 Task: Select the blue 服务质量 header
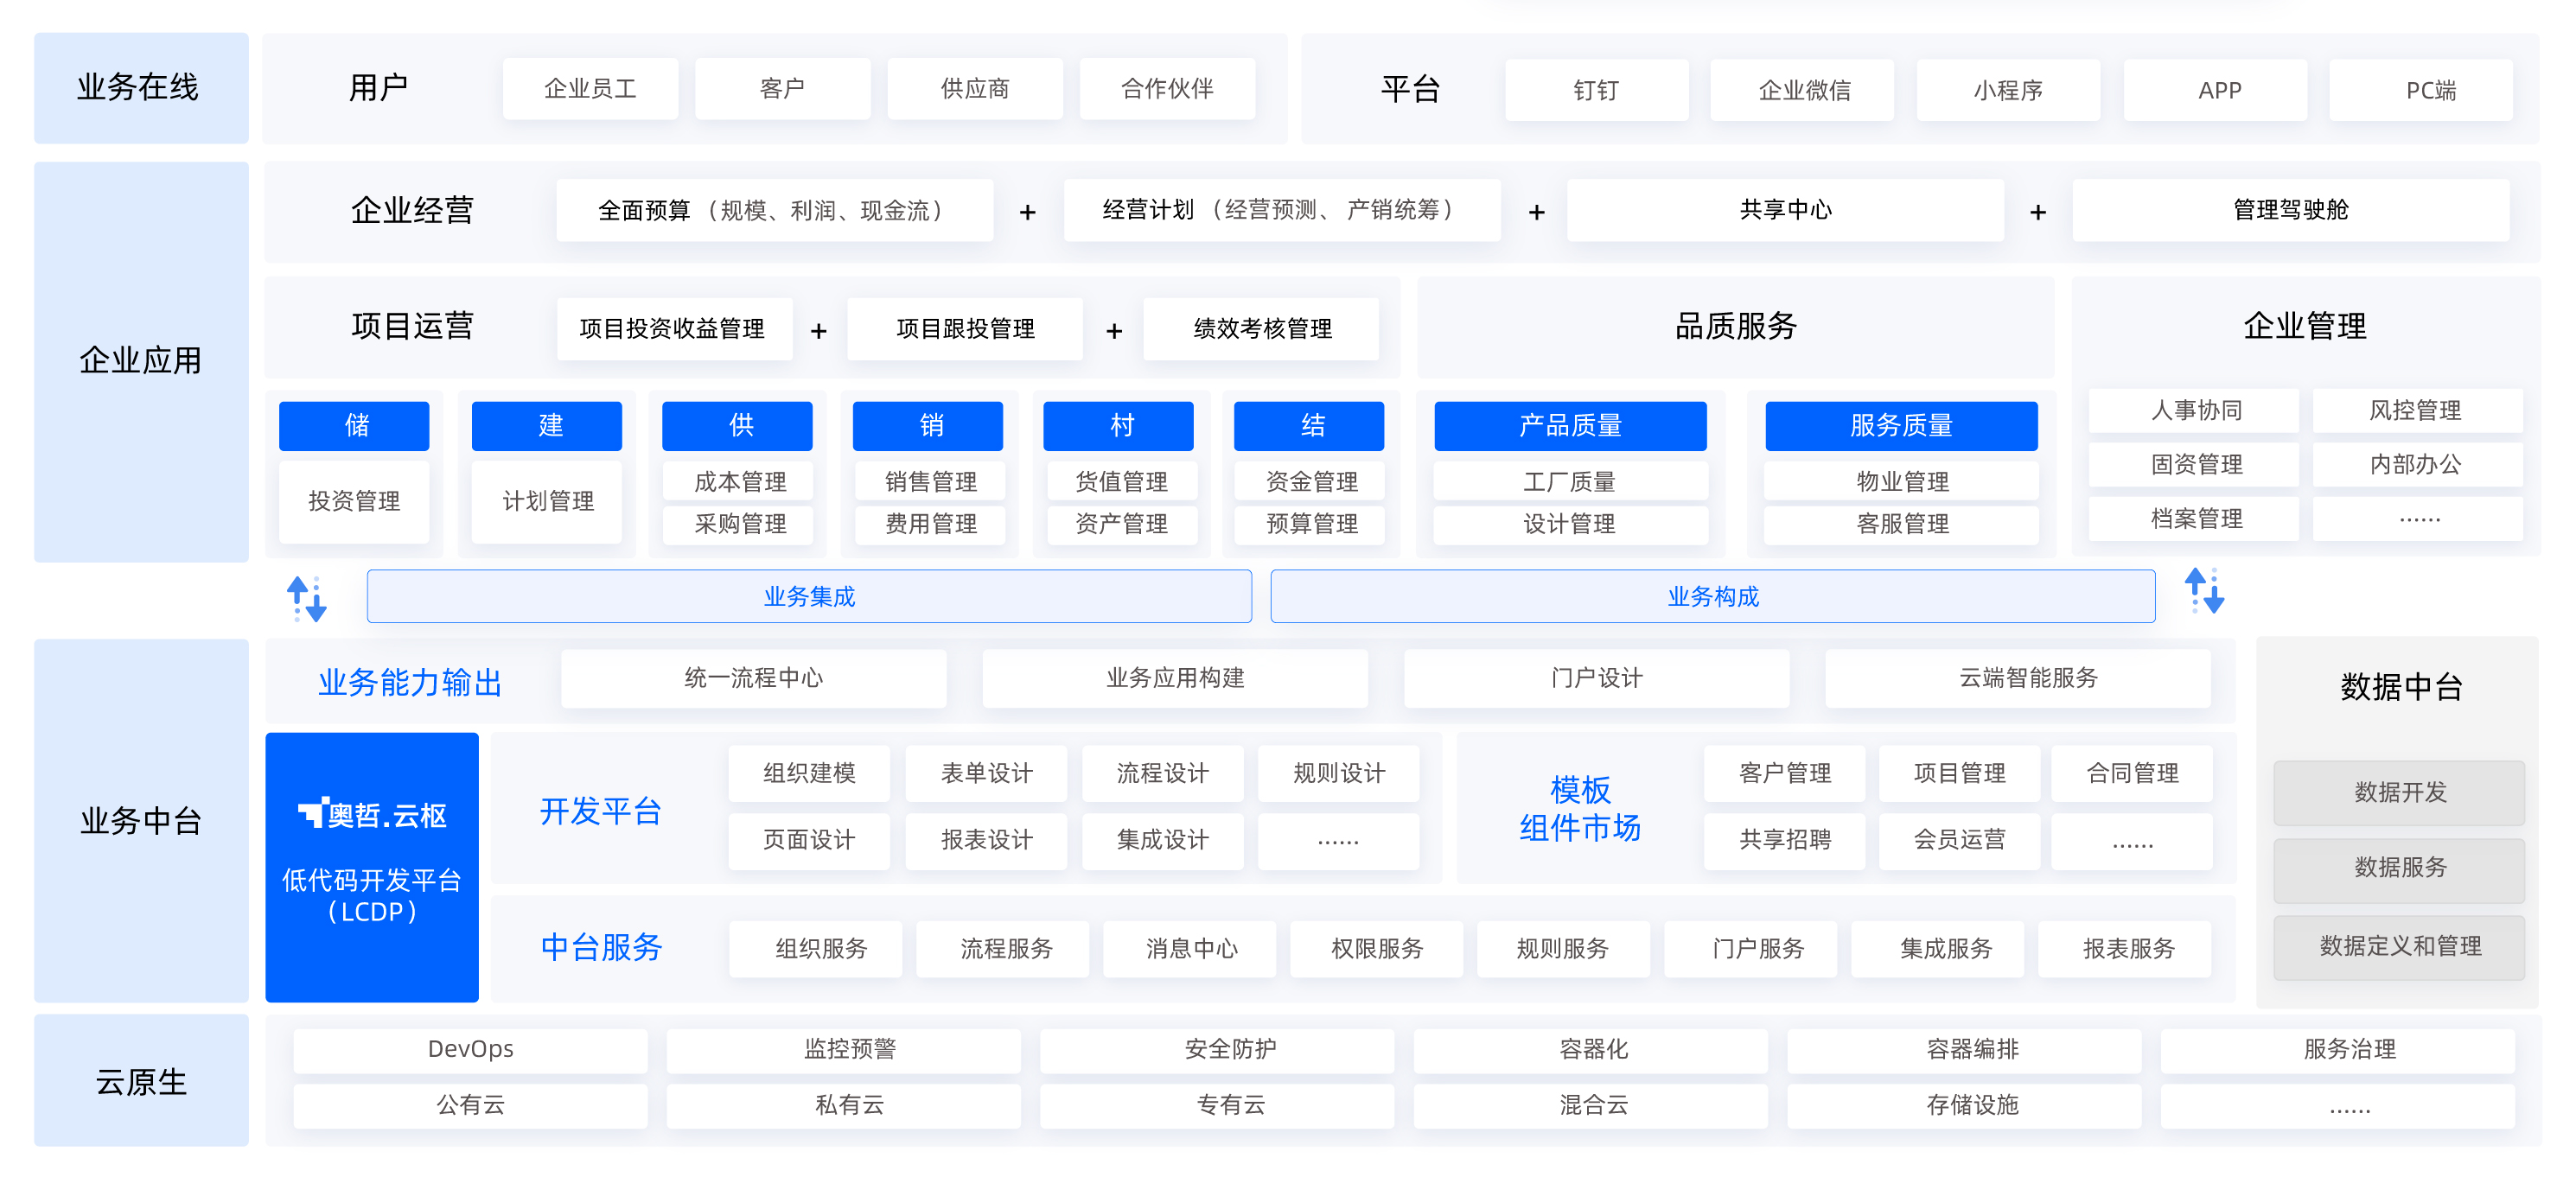point(1901,426)
